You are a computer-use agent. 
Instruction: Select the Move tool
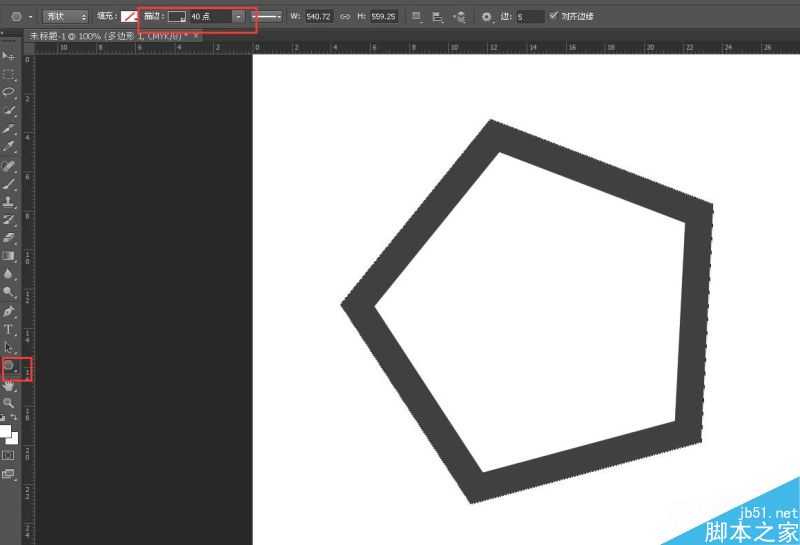(9, 56)
